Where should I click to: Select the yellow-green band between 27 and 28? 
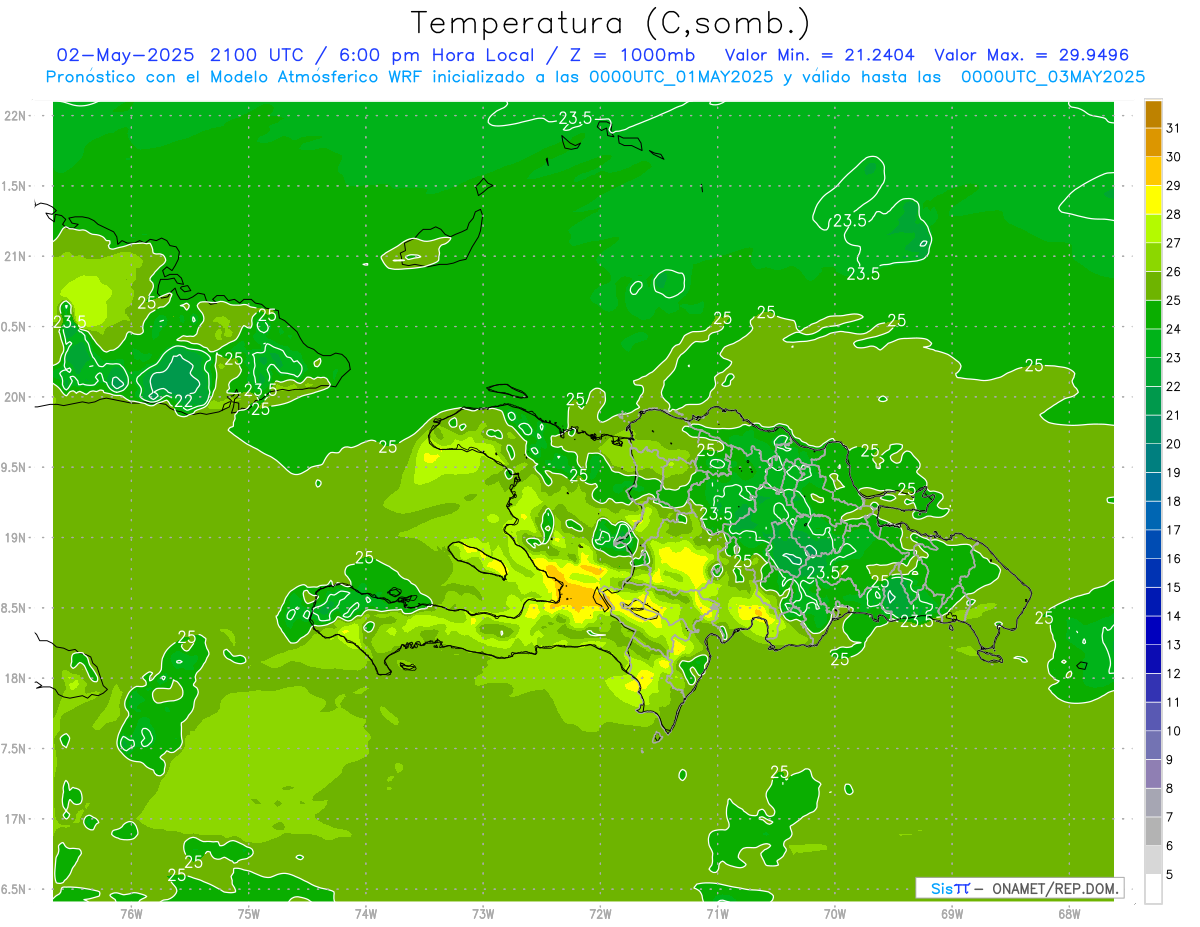pos(1153,229)
